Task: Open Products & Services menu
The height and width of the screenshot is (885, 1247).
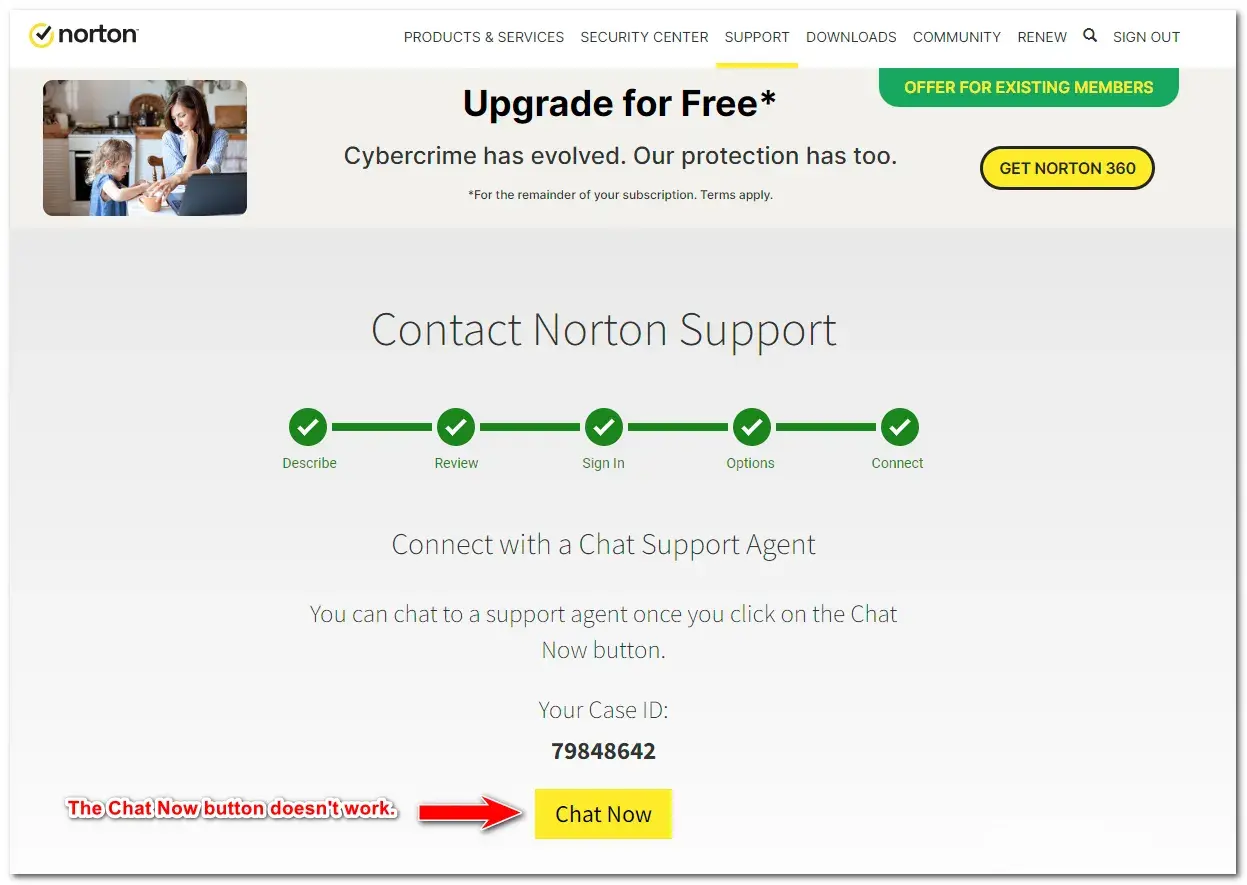Action: (484, 37)
